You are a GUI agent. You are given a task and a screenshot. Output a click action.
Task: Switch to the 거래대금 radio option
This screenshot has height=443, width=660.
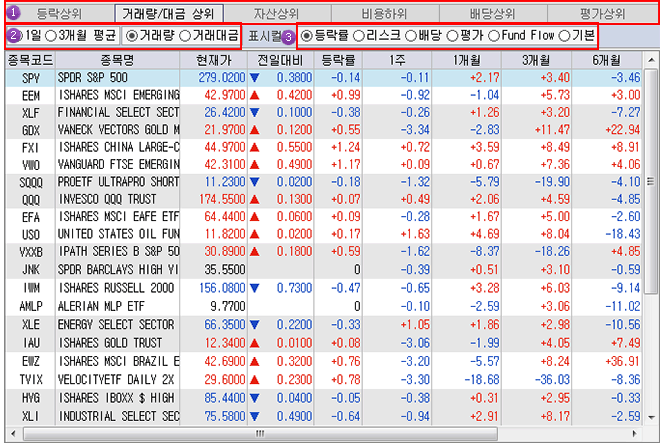(x=209, y=36)
